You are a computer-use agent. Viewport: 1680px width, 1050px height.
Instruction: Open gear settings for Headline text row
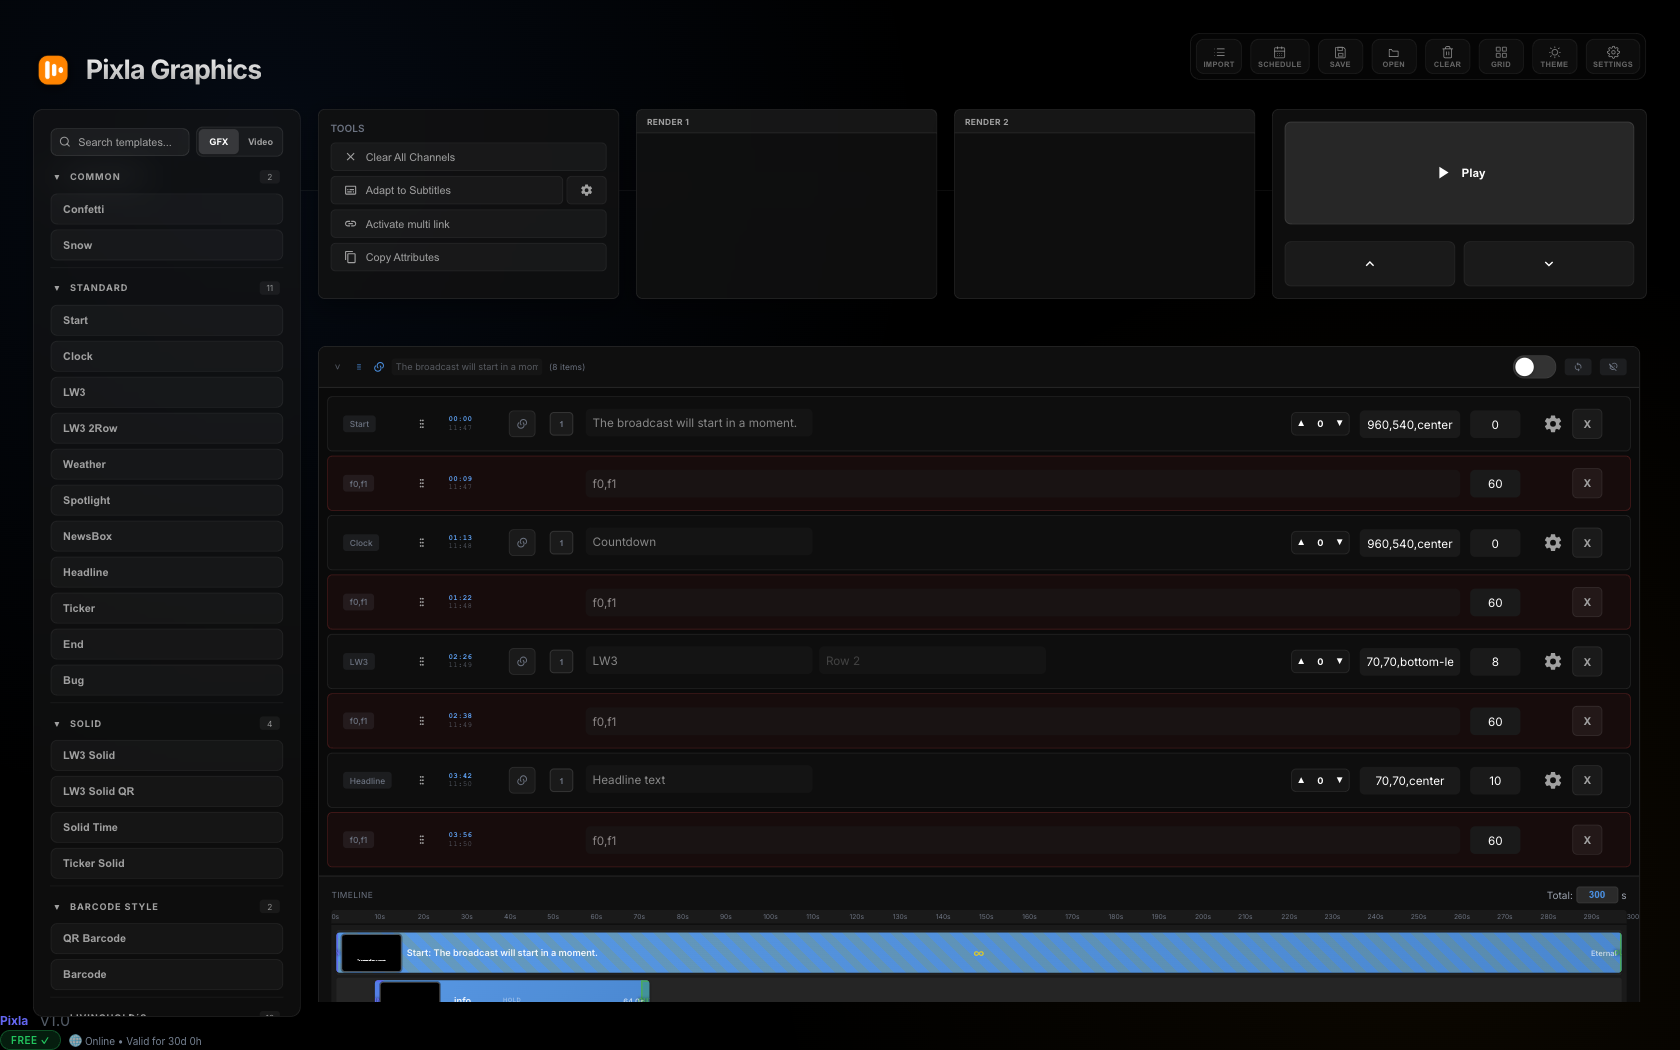1552,780
